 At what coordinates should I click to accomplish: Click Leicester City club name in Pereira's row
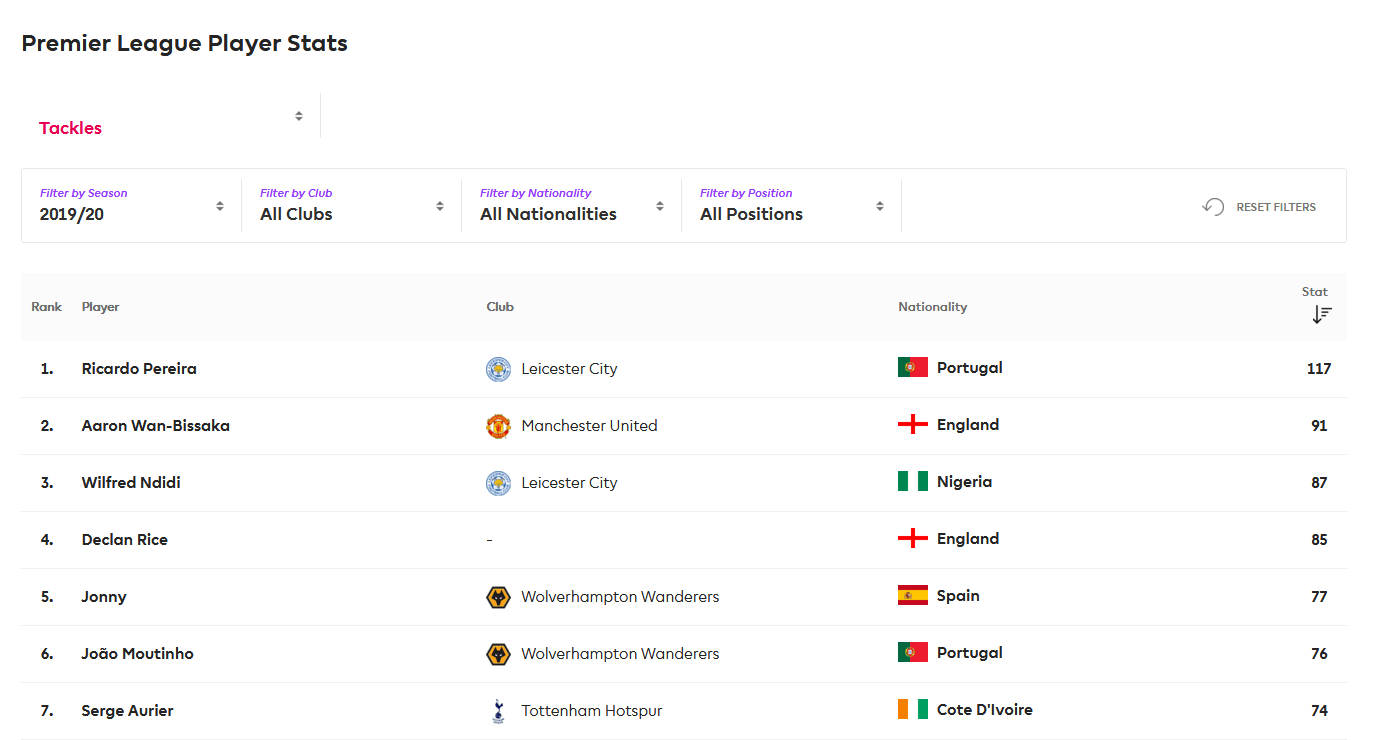569,369
